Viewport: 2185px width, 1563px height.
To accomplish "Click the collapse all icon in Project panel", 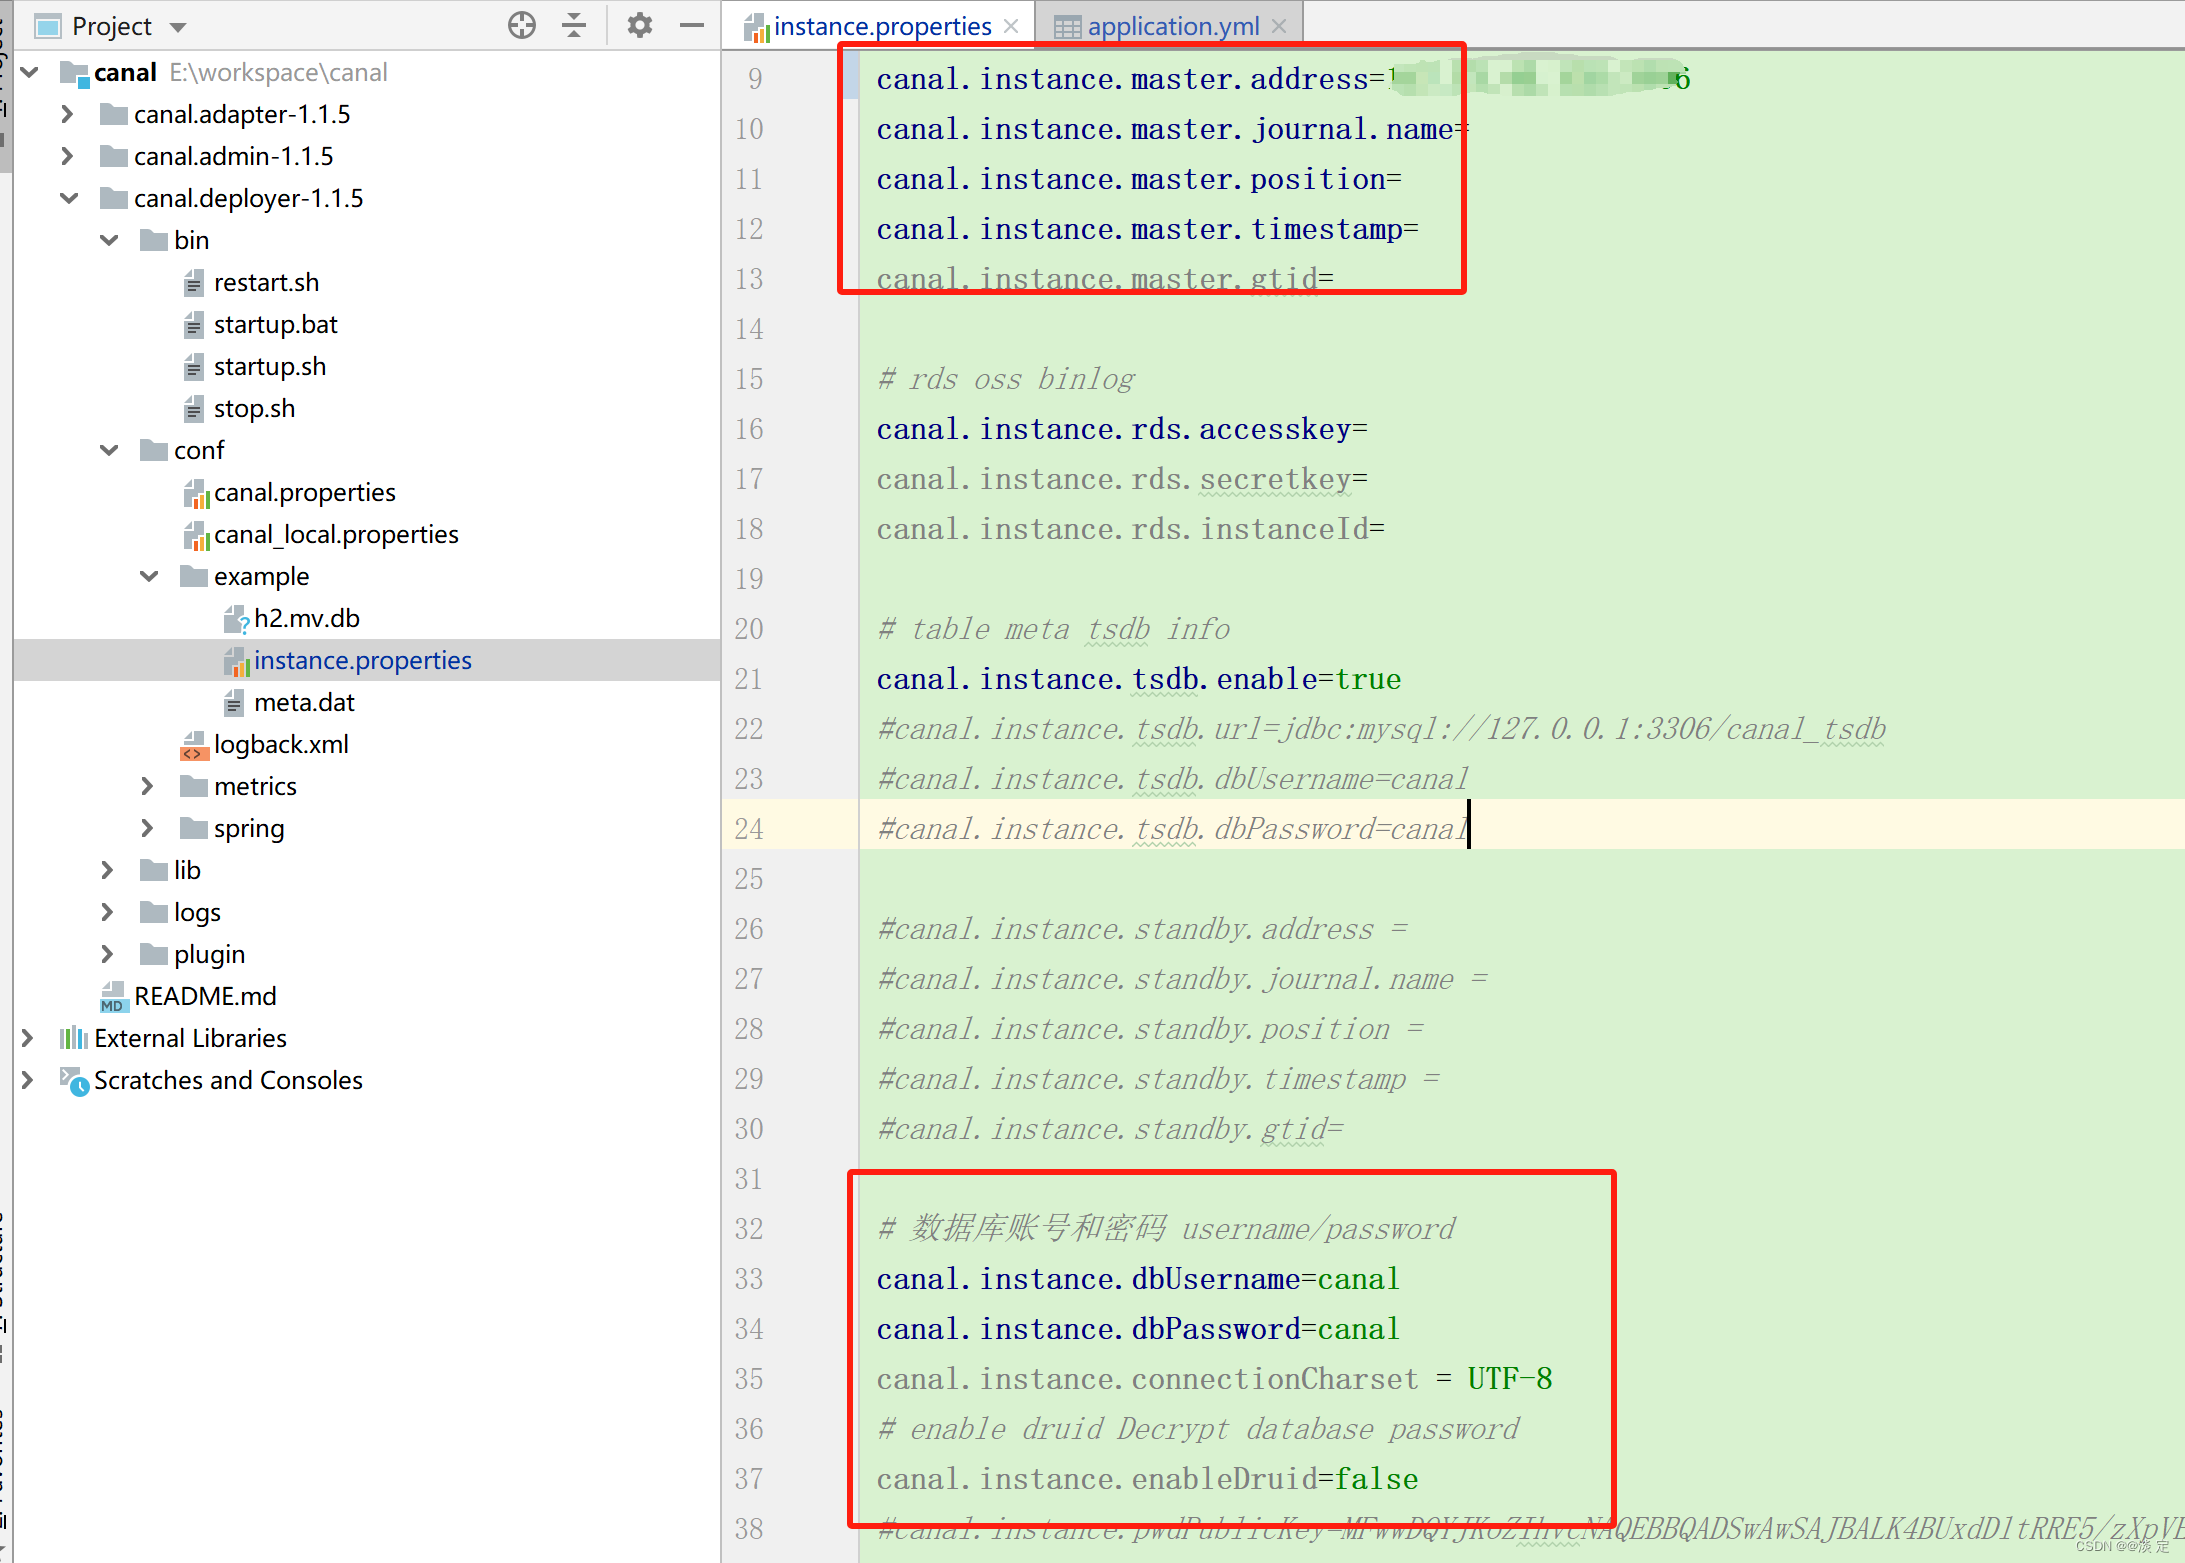I will click(574, 25).
